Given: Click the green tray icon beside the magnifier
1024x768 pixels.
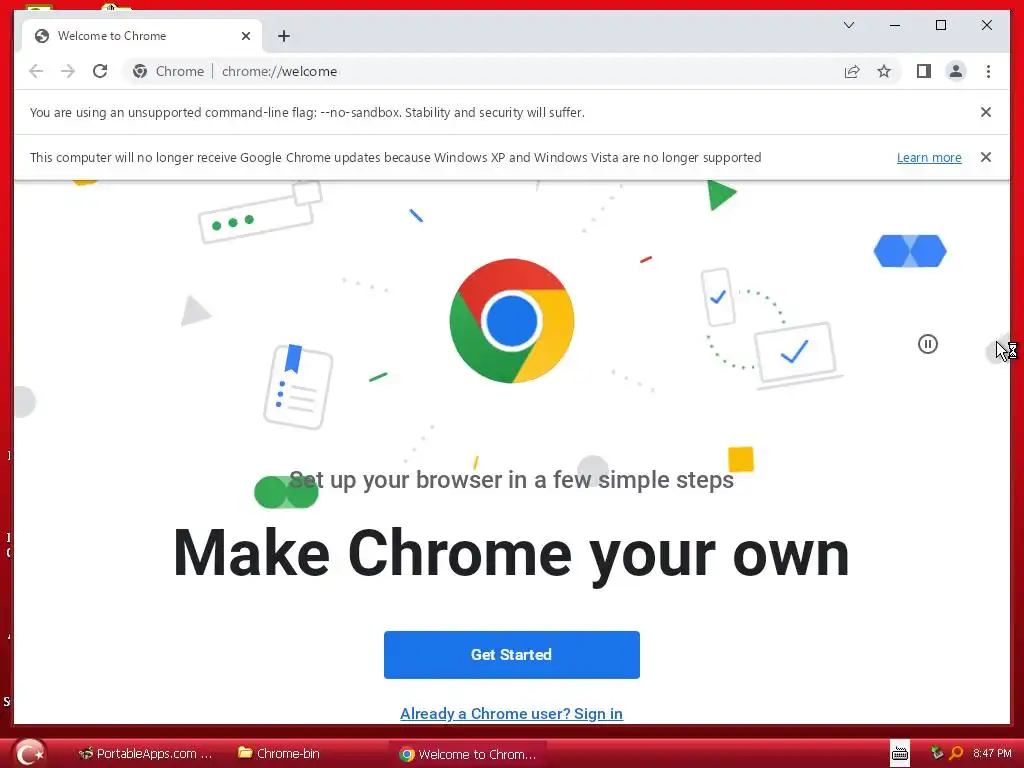Looking at the screenshot, I should 936,753.
